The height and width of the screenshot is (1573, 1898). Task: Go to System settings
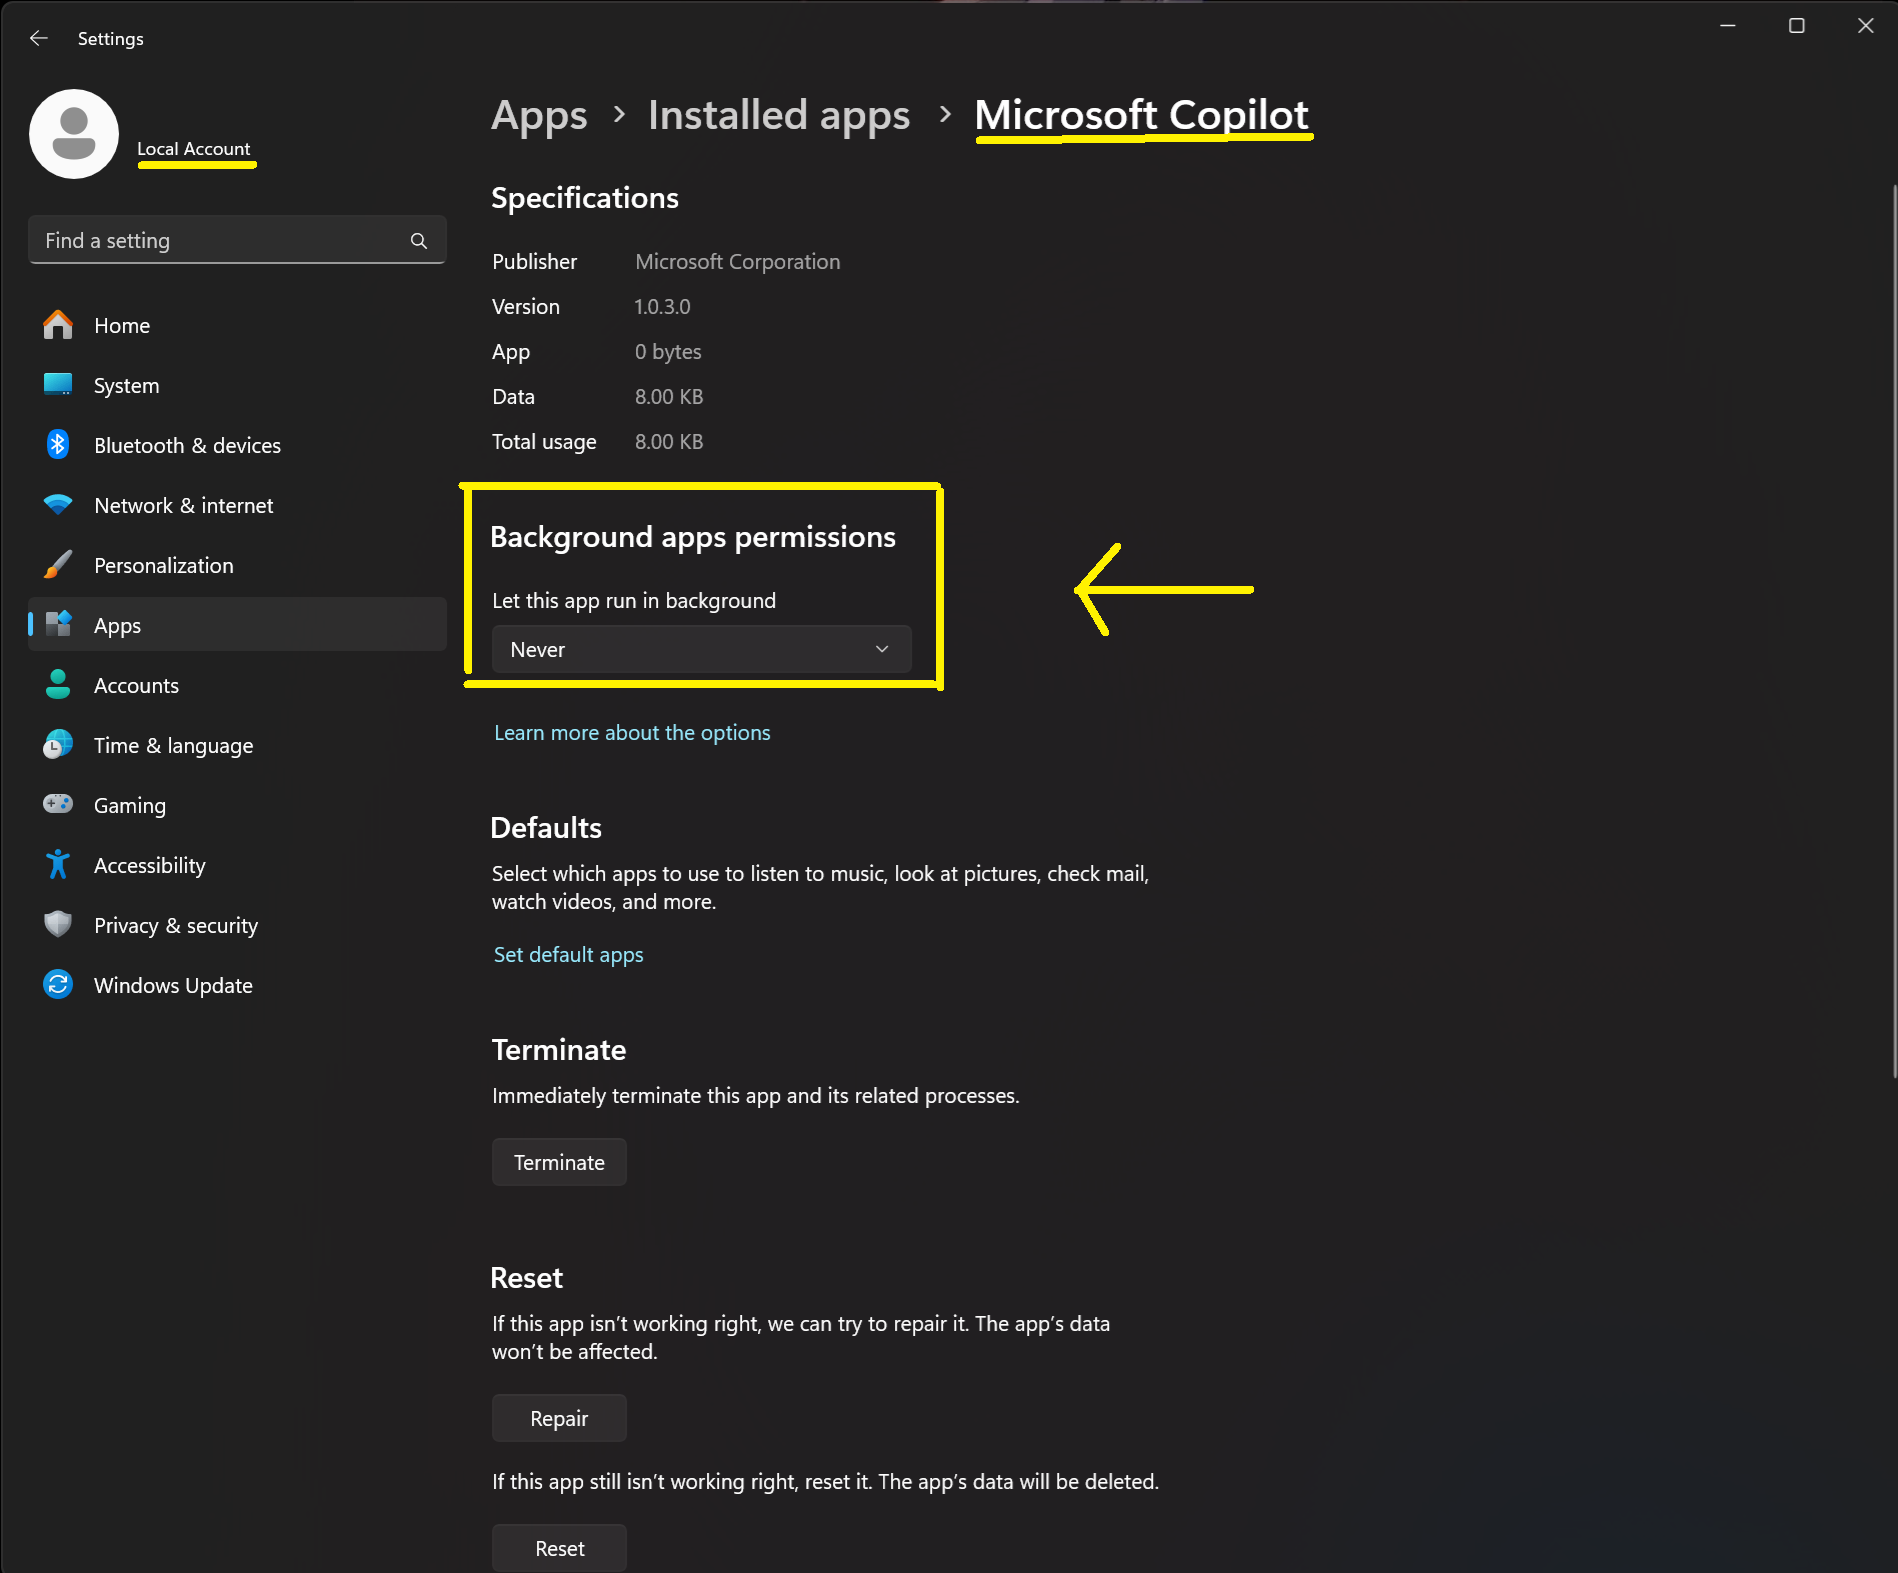point(237,385)
